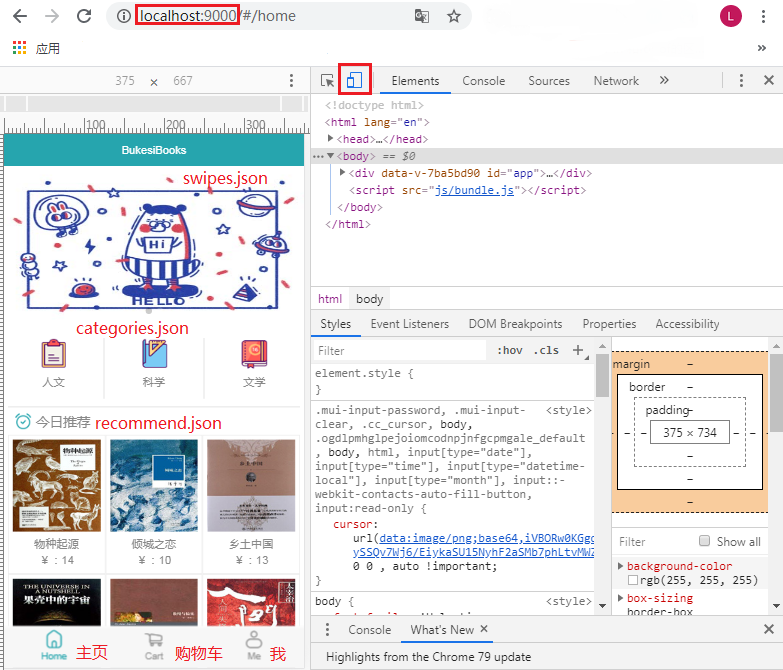
Task: Show hidden bookmarks with double chevron
Action: (762, 48)
